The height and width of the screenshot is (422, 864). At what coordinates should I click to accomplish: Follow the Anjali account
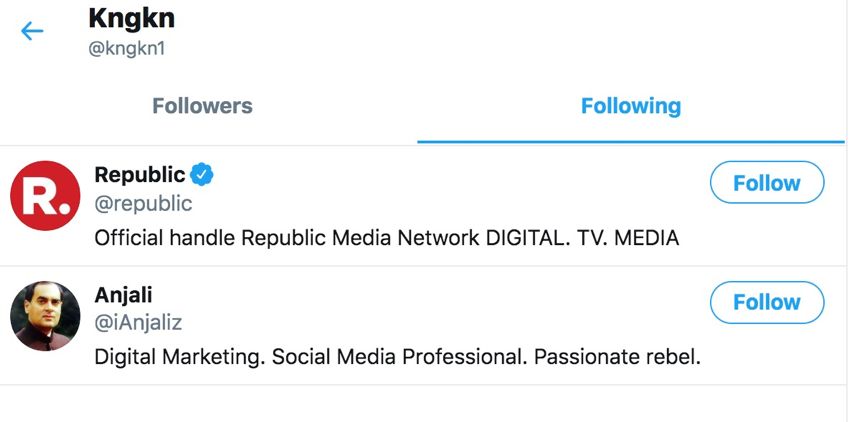click(x=766, y=302)
